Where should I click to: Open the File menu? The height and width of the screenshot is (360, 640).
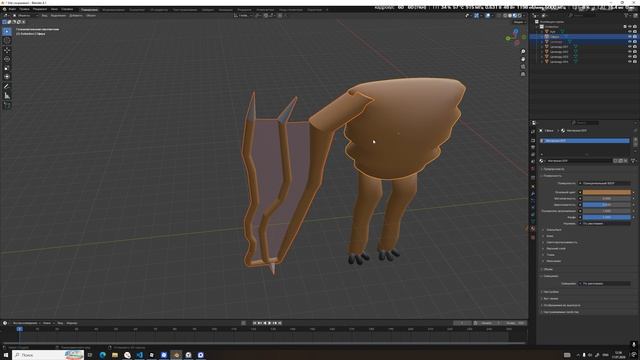(13, 9)
